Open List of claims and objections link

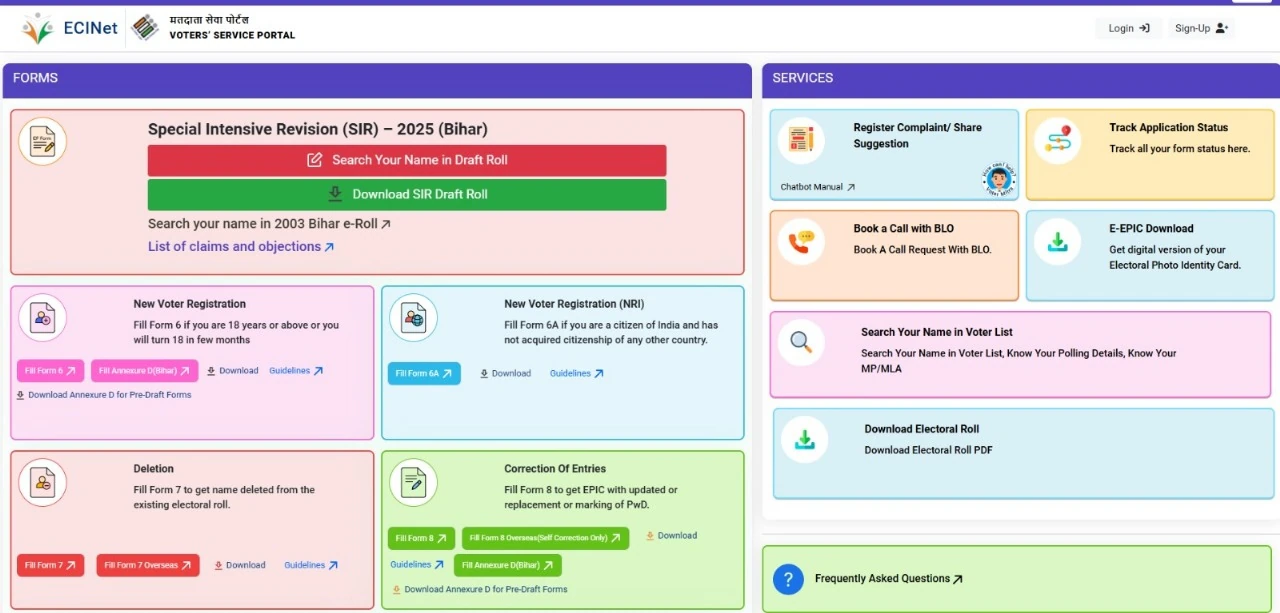point(241,246)
